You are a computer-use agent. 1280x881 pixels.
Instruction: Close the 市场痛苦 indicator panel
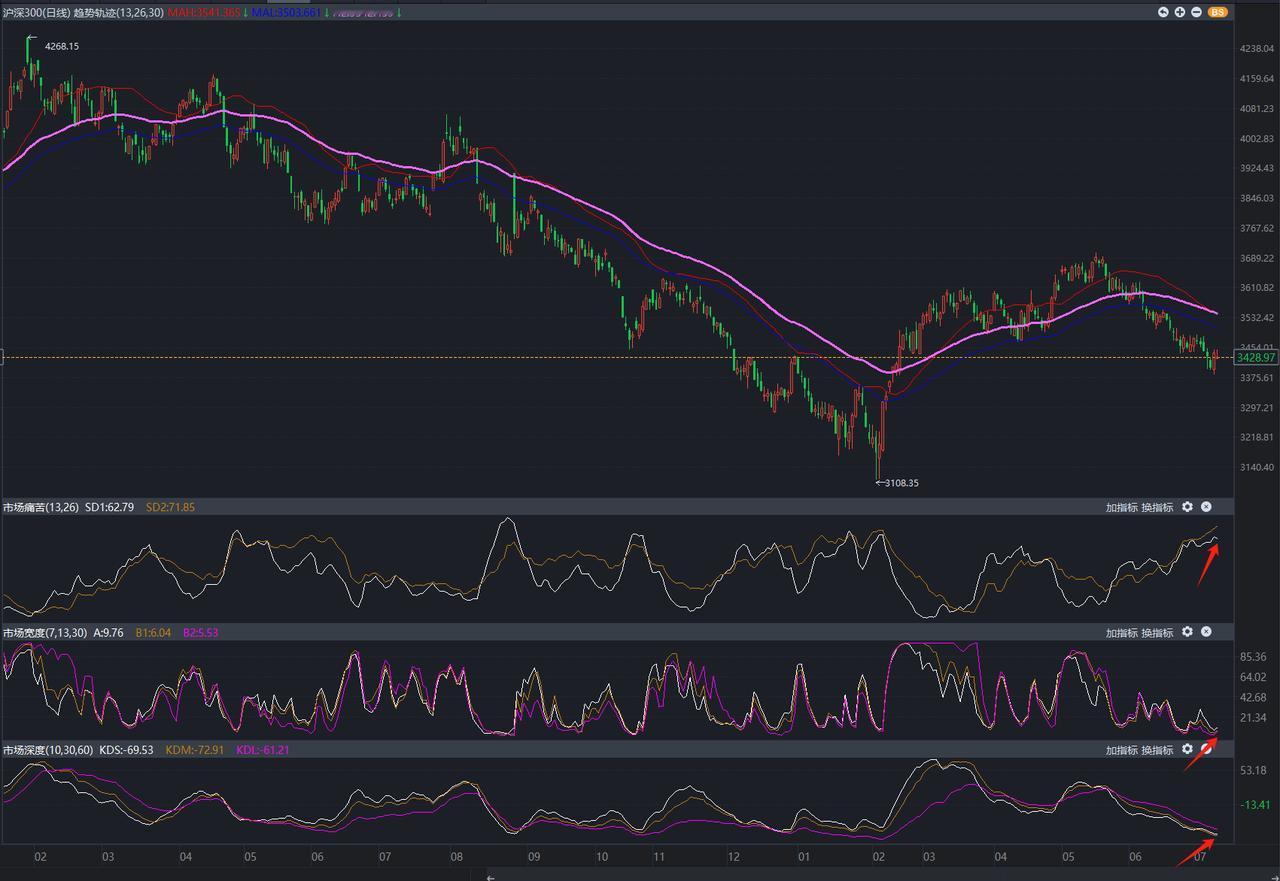click(x=1206, y=507)
